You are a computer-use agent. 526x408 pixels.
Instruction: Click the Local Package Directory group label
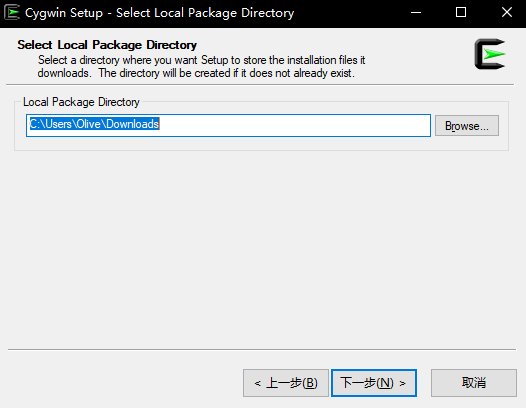81,102
